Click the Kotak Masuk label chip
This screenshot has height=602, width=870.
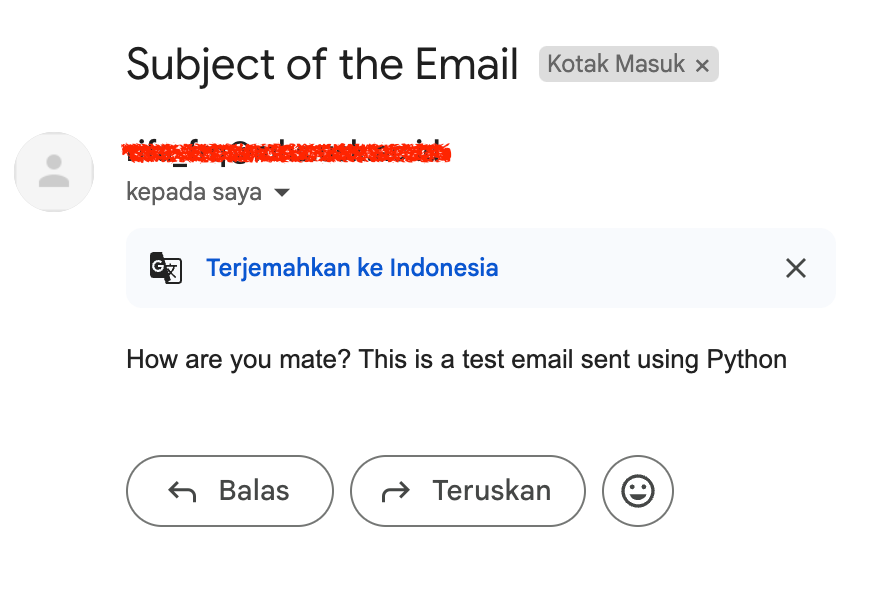[x=616, y=65]
